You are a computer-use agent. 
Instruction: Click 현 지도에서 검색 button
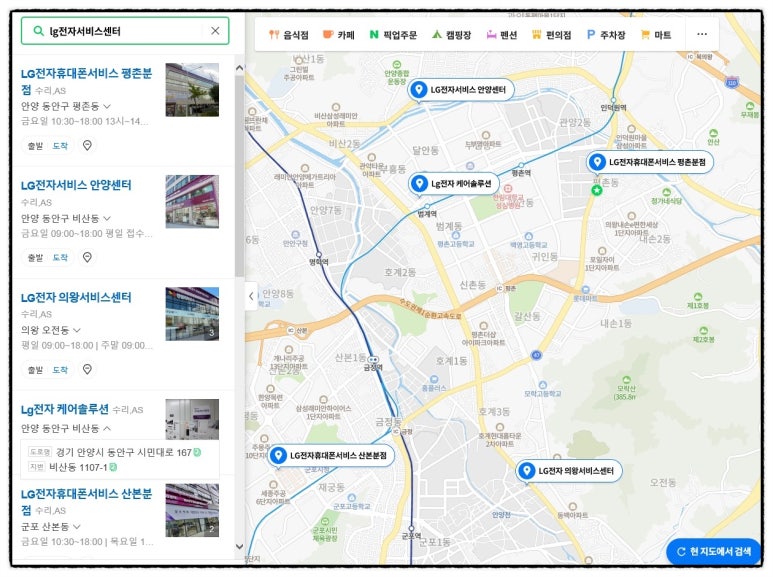pos(714,551)
